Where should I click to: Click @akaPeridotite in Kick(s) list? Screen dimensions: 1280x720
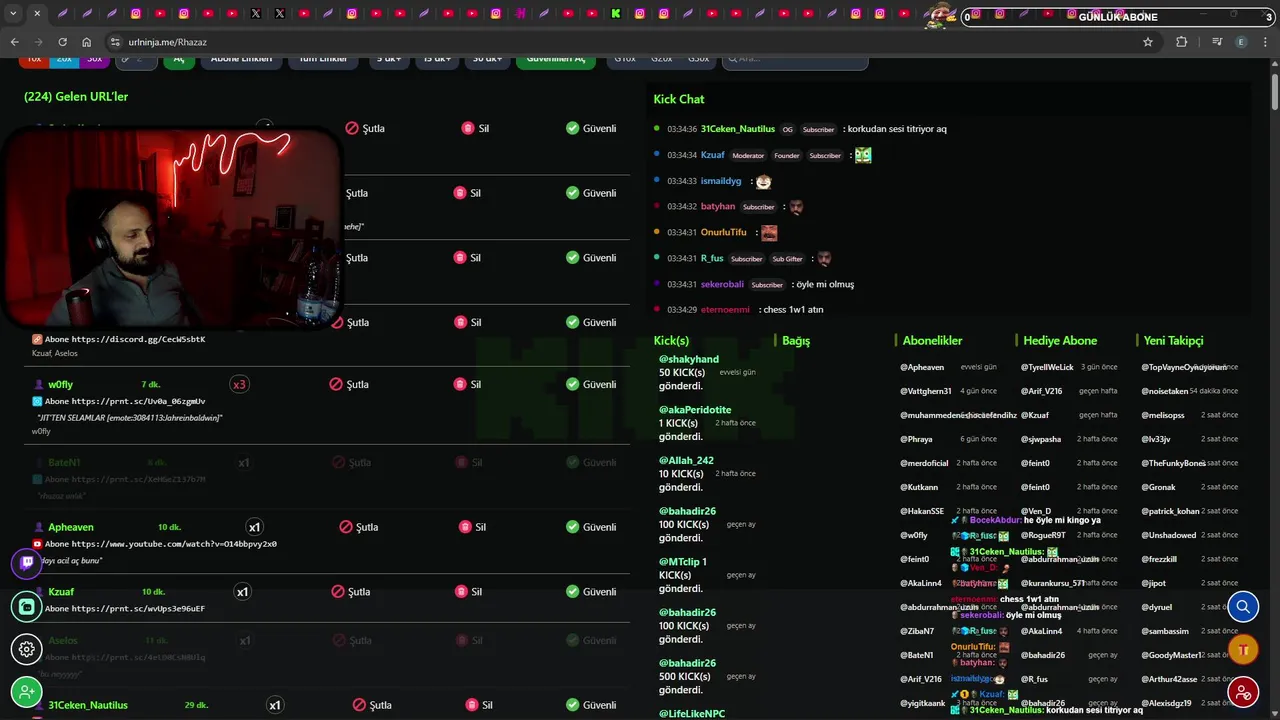[695, 410]
